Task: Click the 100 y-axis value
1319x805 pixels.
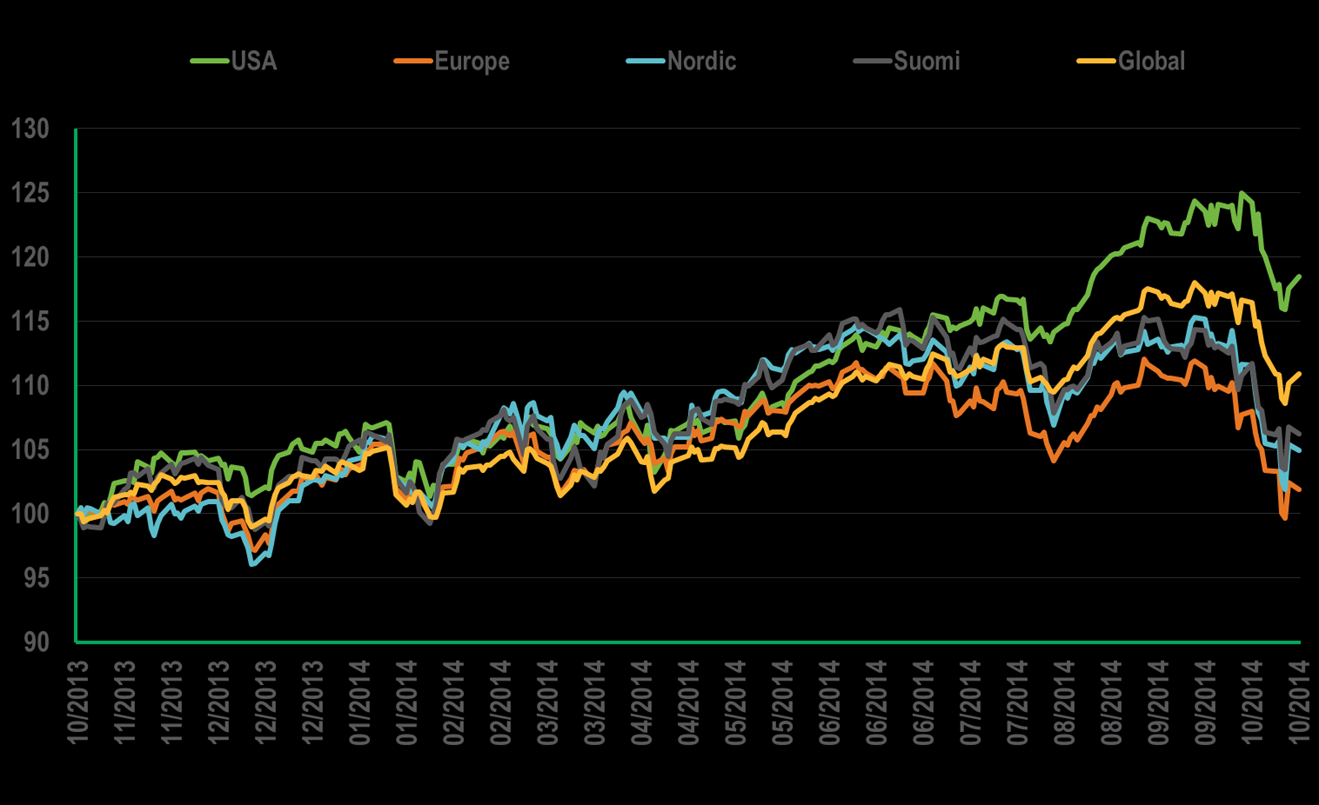Action: pyautogui.click(x=28, y=513)
